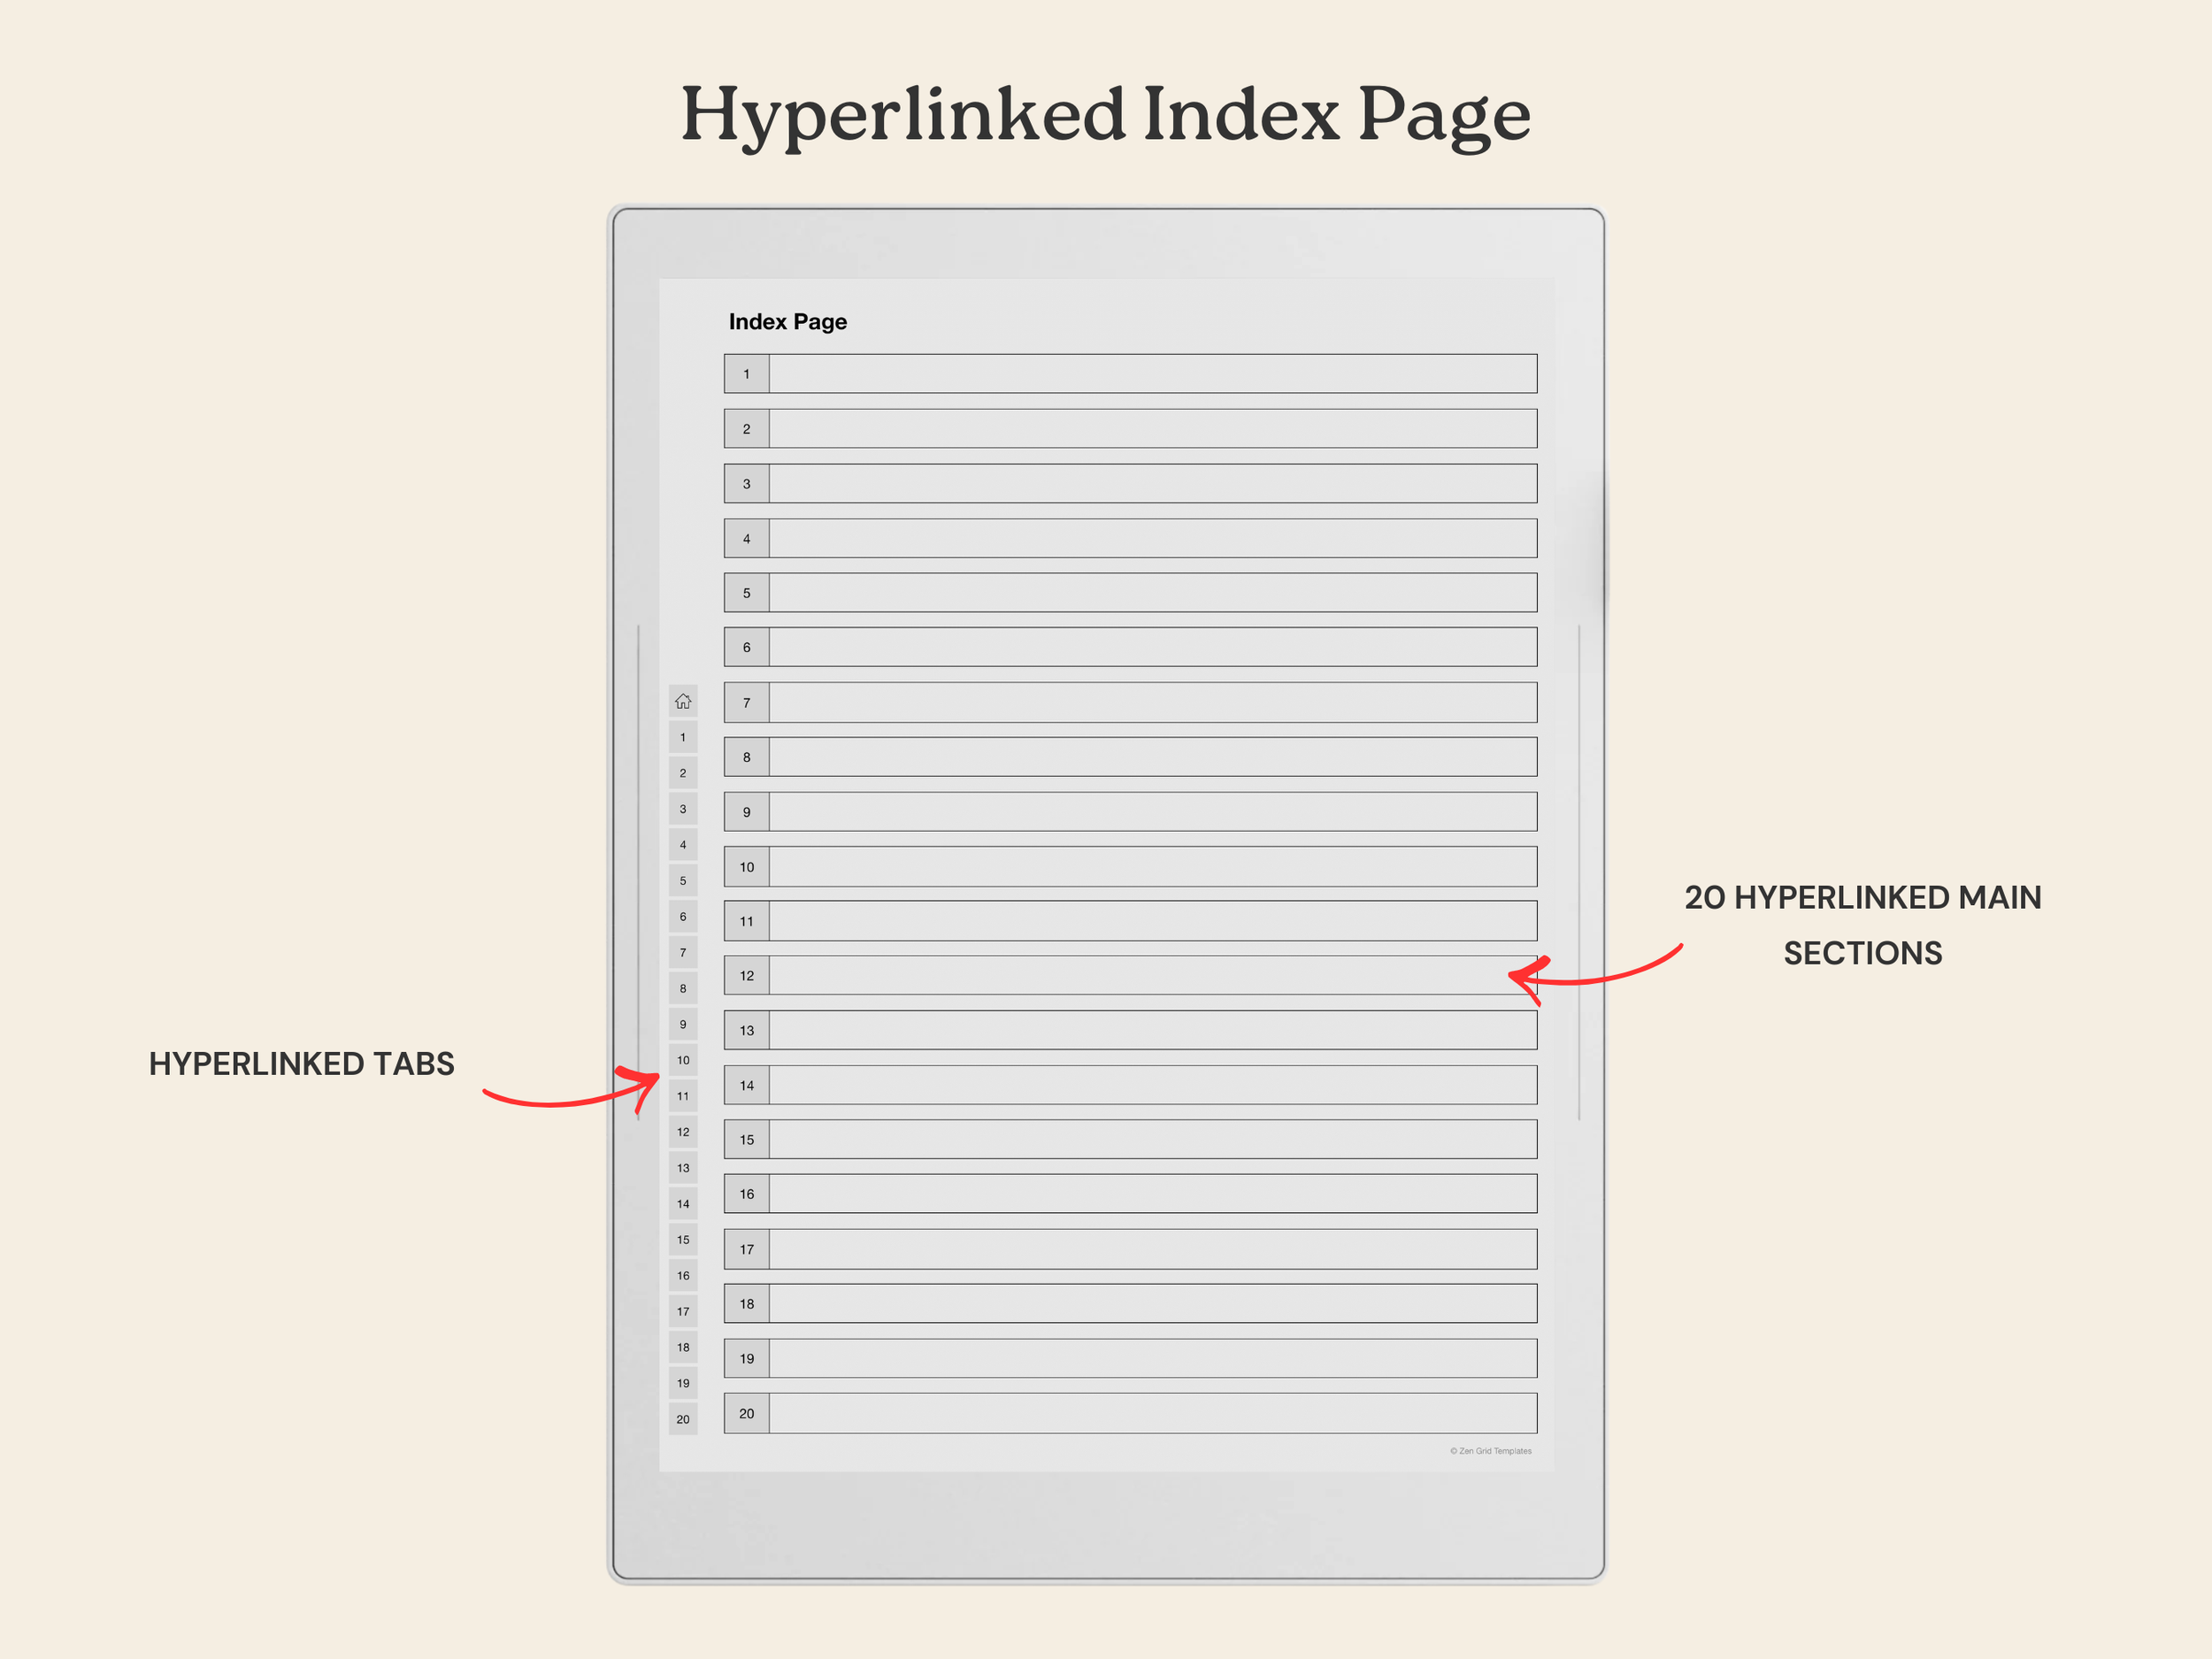The width and height of the screenshot is (2212, 1659).
Task: Click the Index Page heading
Action: [787, 322]
